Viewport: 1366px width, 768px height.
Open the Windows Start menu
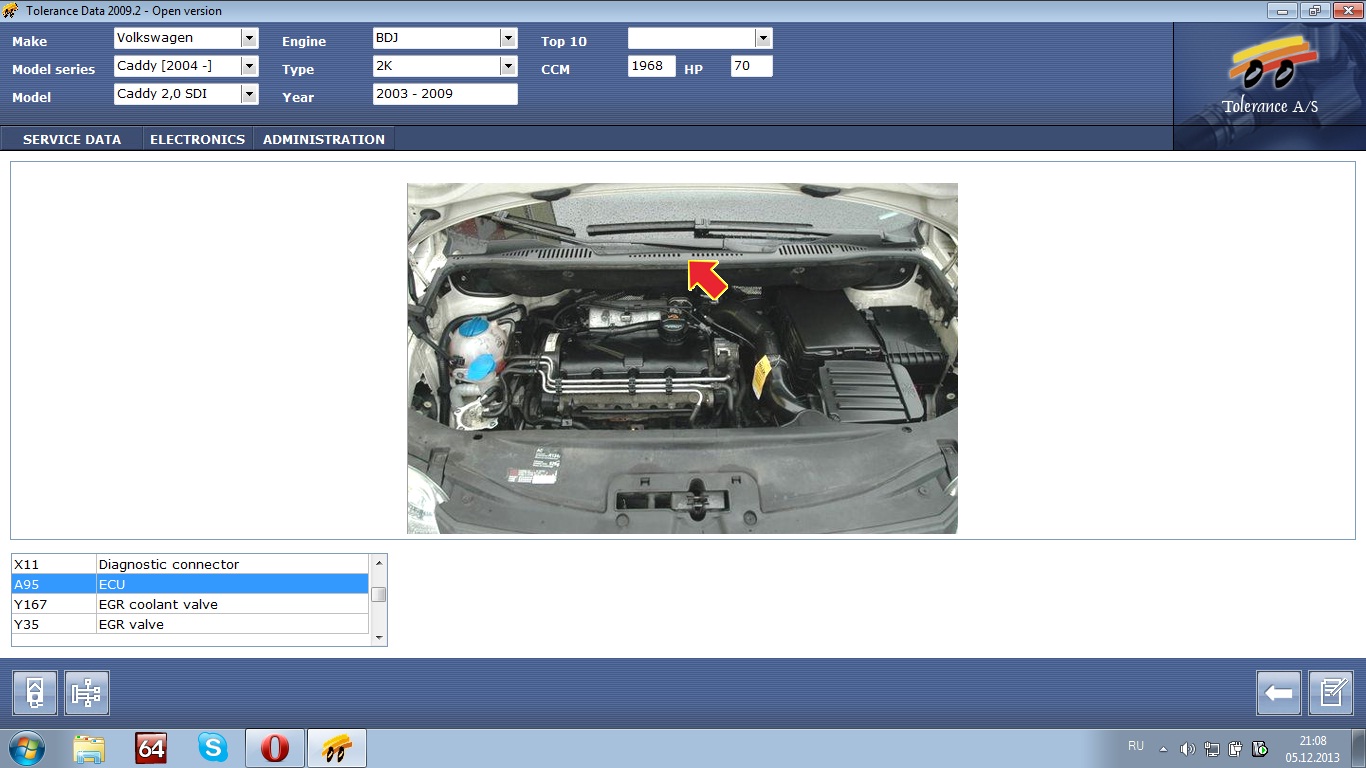[26, 748]
